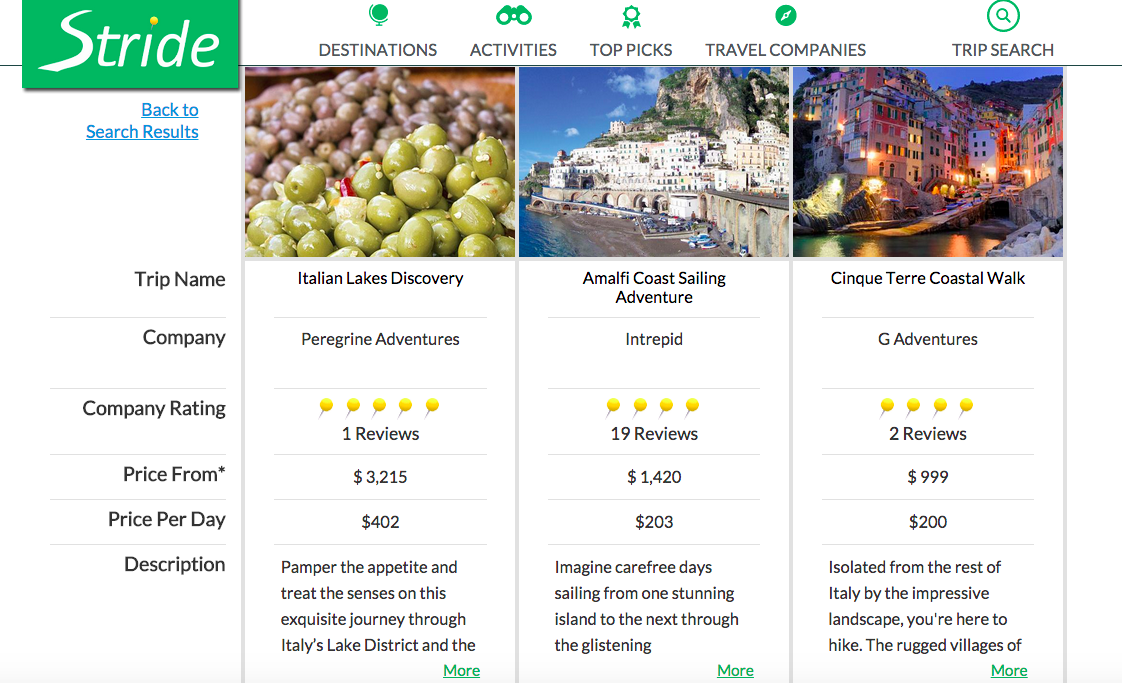Click the 19 Reviews text
Screen dimensions: 1122x683
pos(654,434)
